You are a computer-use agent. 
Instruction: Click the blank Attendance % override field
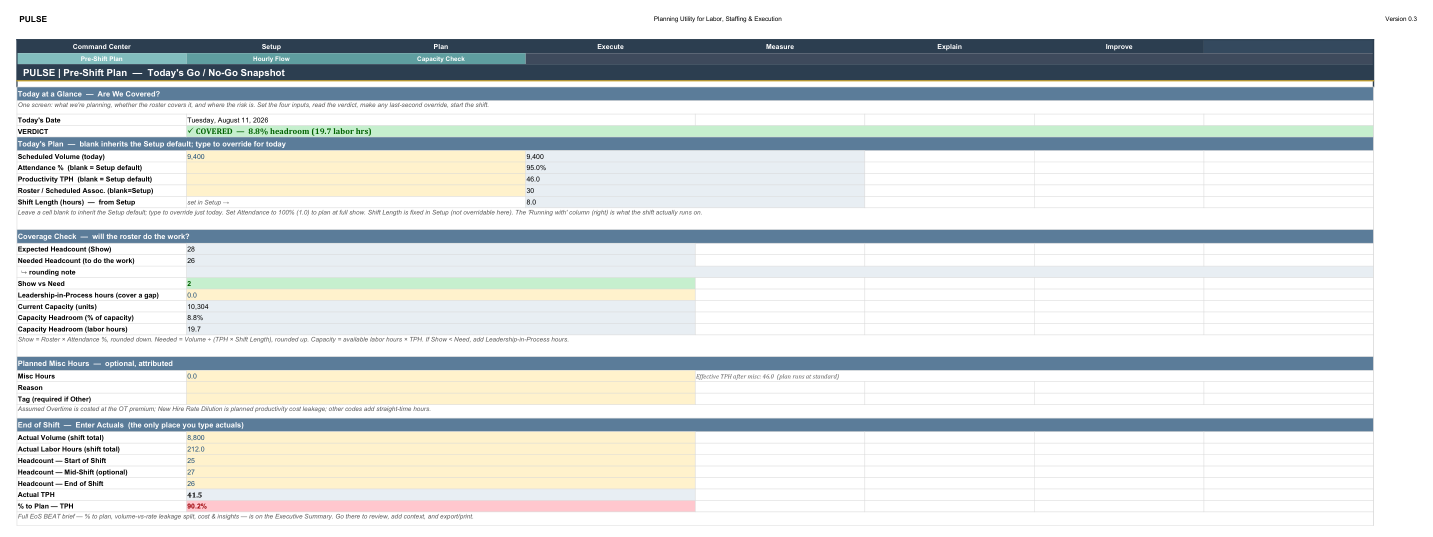pos(355,168)
